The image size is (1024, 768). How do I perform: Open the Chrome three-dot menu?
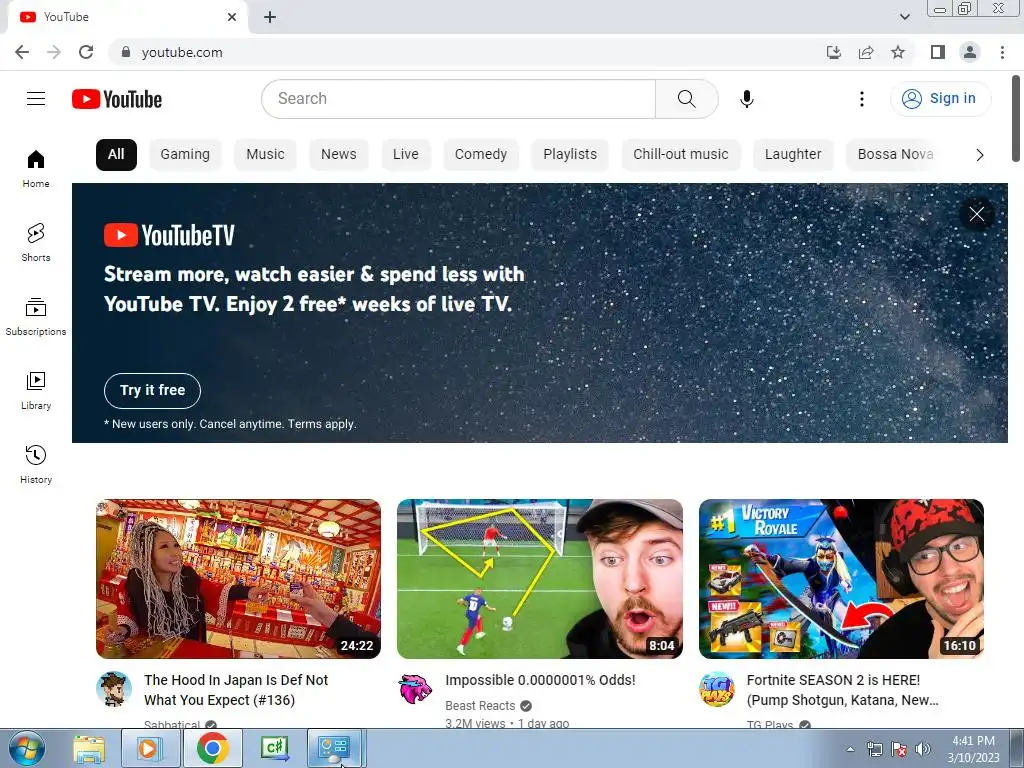click(1002, 52)
